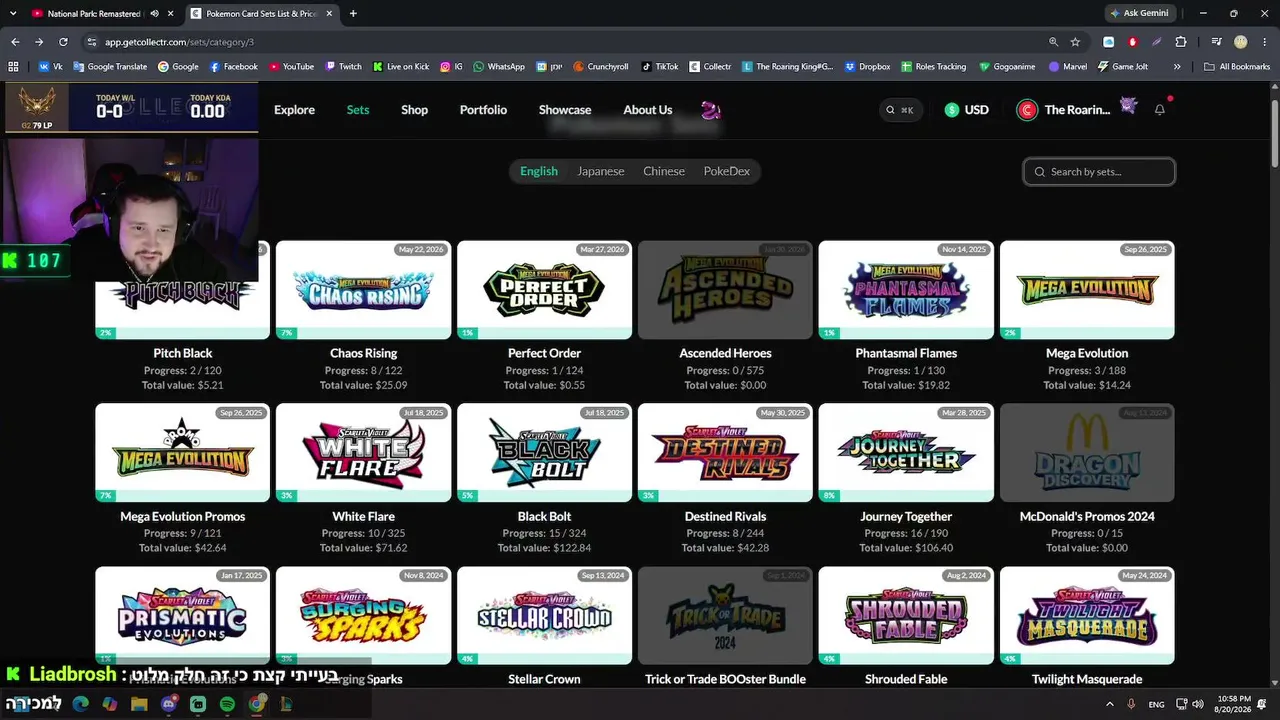Switch to the PokeDex tab
This screenshot has height=720, width=1280.
[x=726, y=171]
